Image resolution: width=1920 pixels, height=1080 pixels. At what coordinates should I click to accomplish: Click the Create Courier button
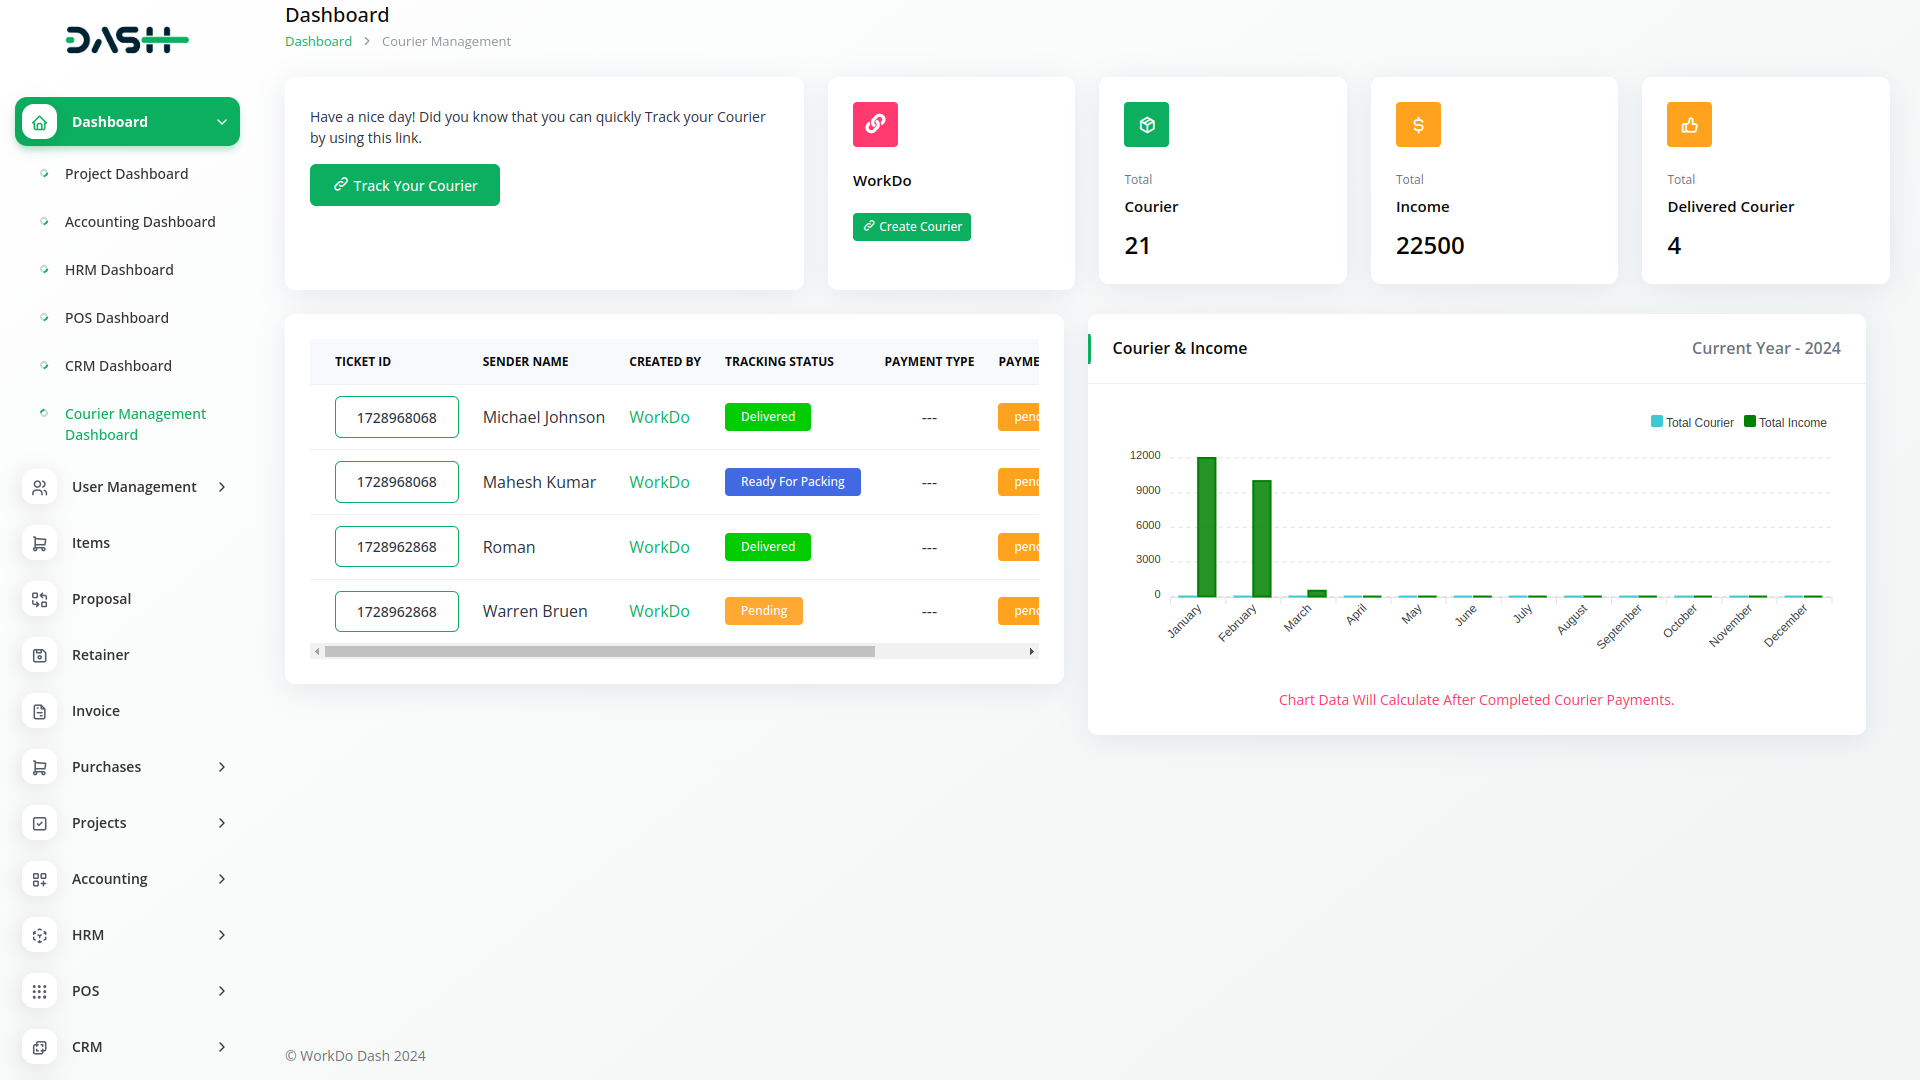coord(911,227)
